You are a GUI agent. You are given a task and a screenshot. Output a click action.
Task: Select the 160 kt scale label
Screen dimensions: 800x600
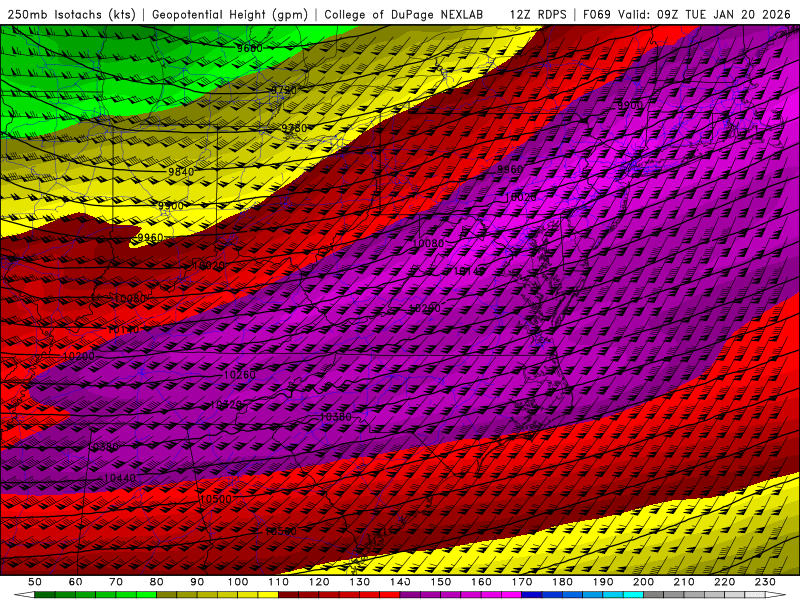click(481, 582)
